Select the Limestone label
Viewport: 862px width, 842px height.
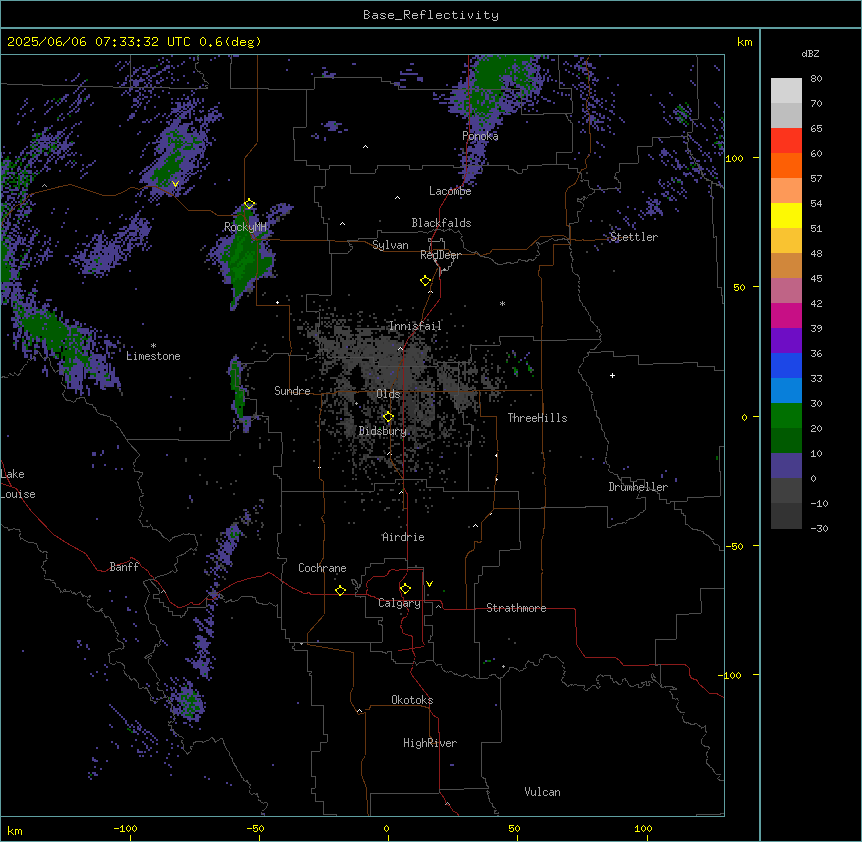[x=153, y=356]
